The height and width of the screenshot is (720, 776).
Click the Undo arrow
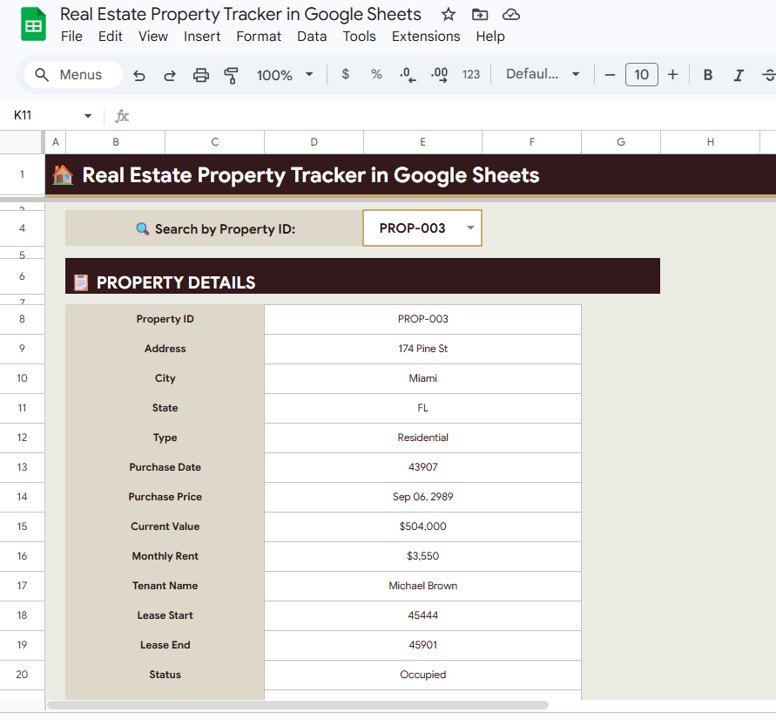coord(139,75)
